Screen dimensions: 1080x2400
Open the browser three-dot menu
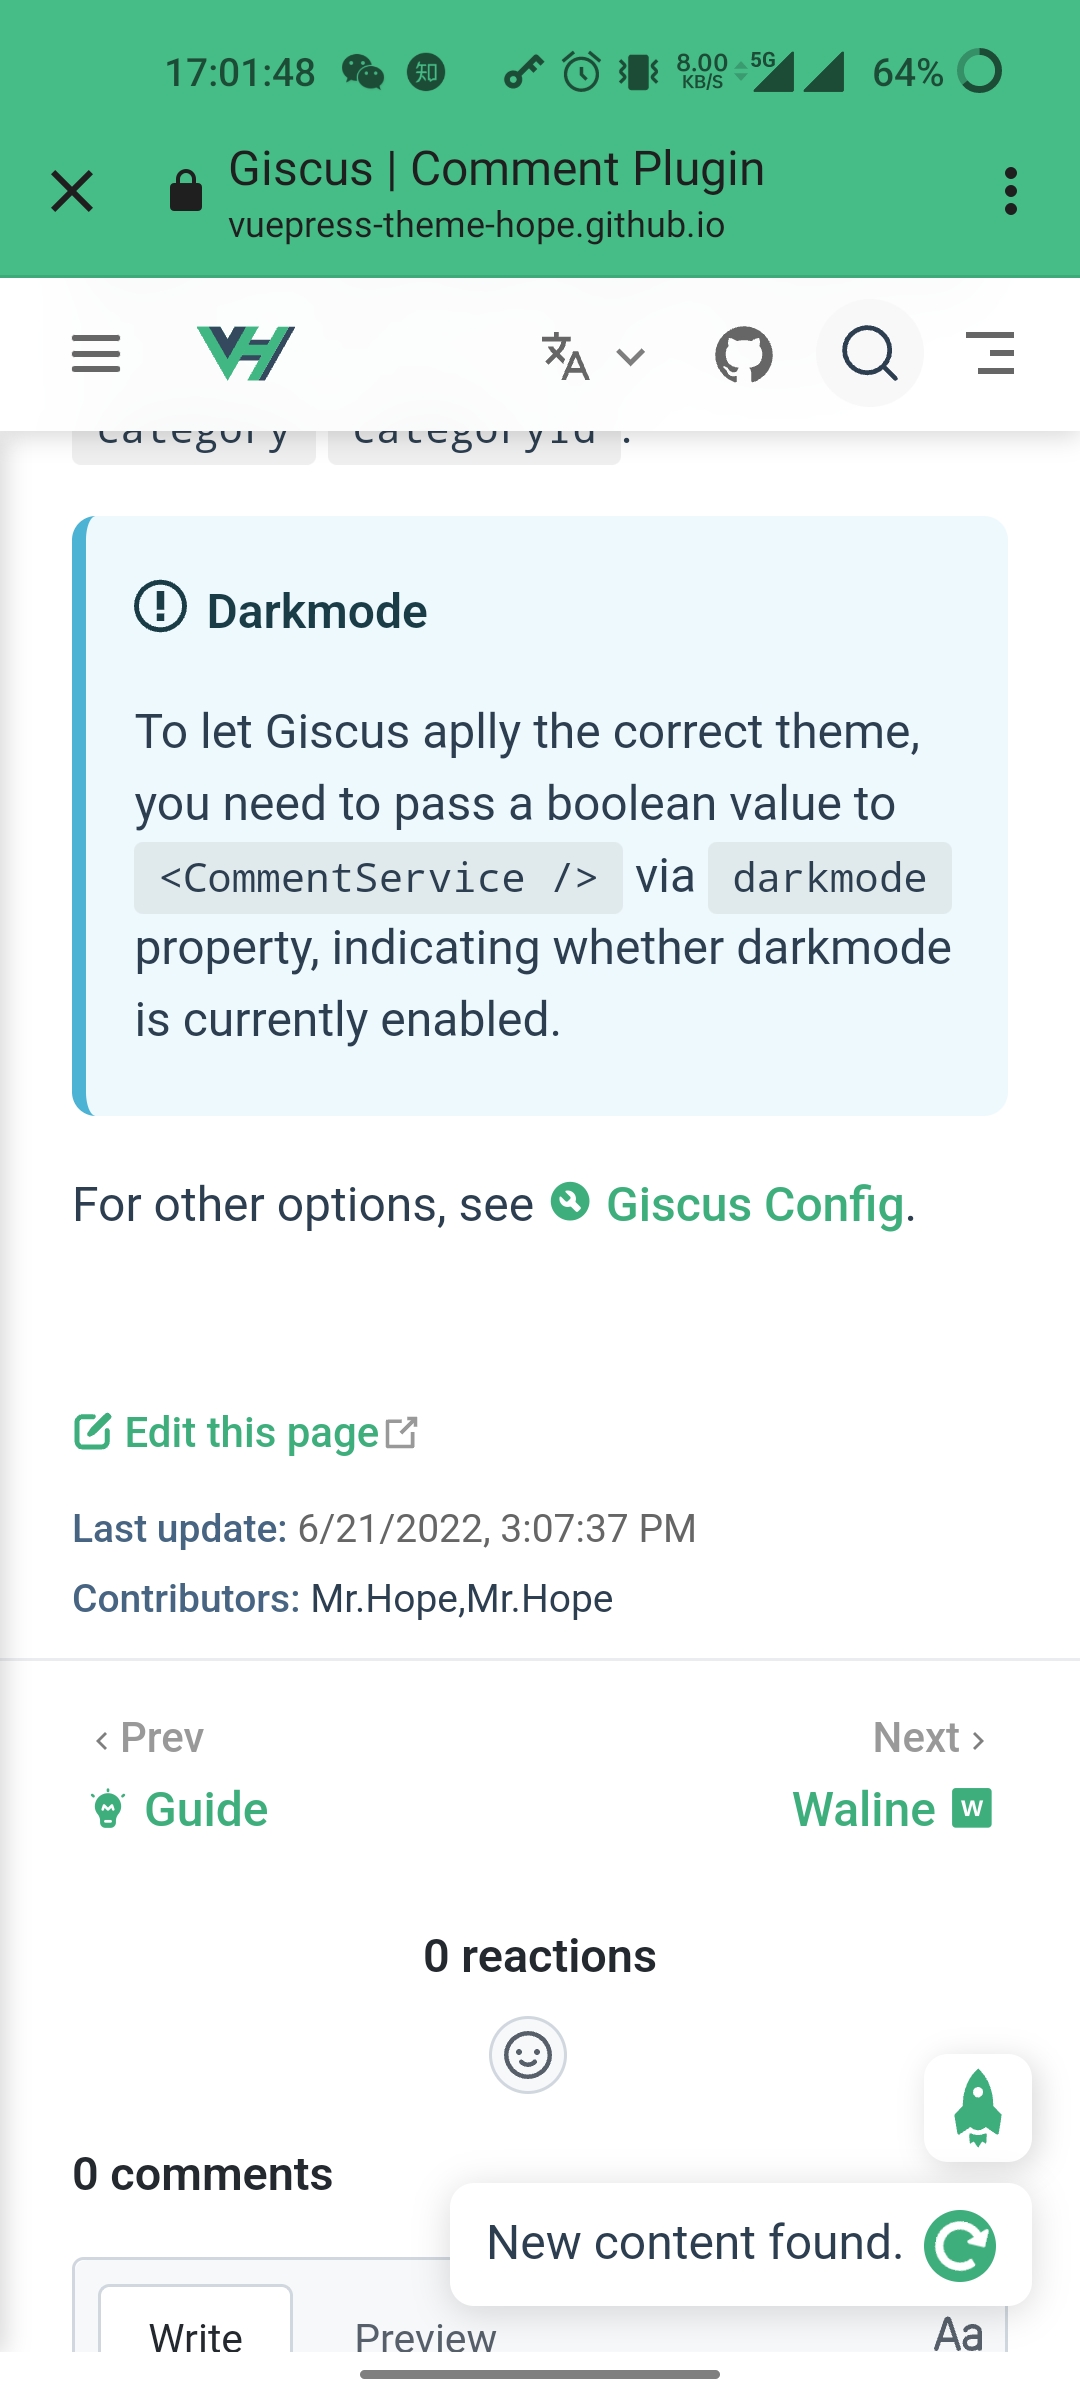click(1010, 190)
